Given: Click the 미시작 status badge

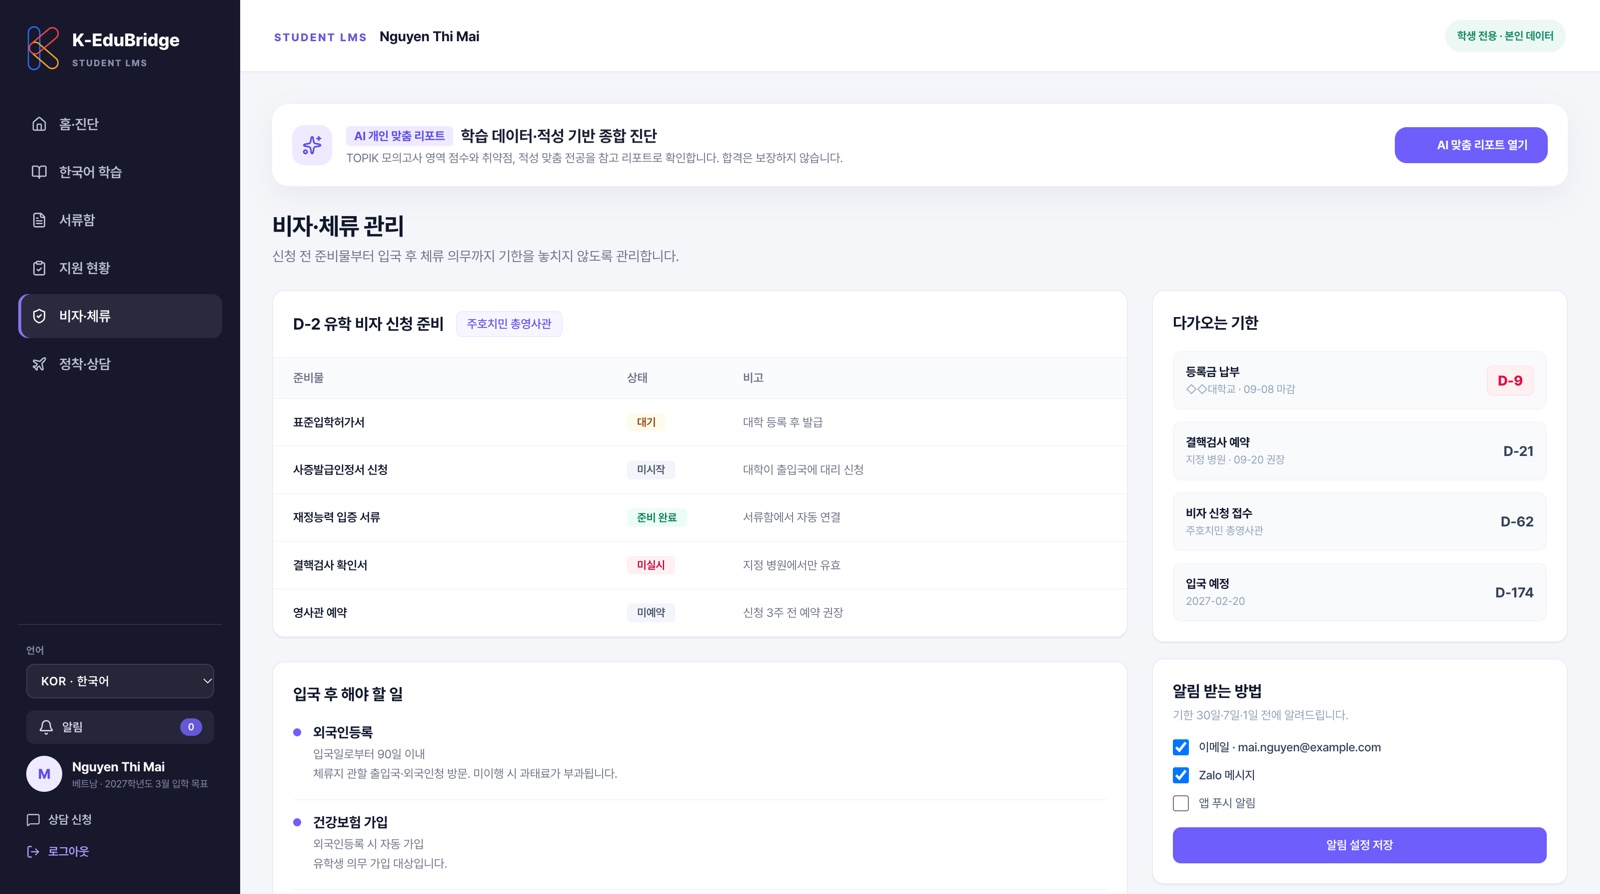Looking at the screenshot, I should 651,470.
